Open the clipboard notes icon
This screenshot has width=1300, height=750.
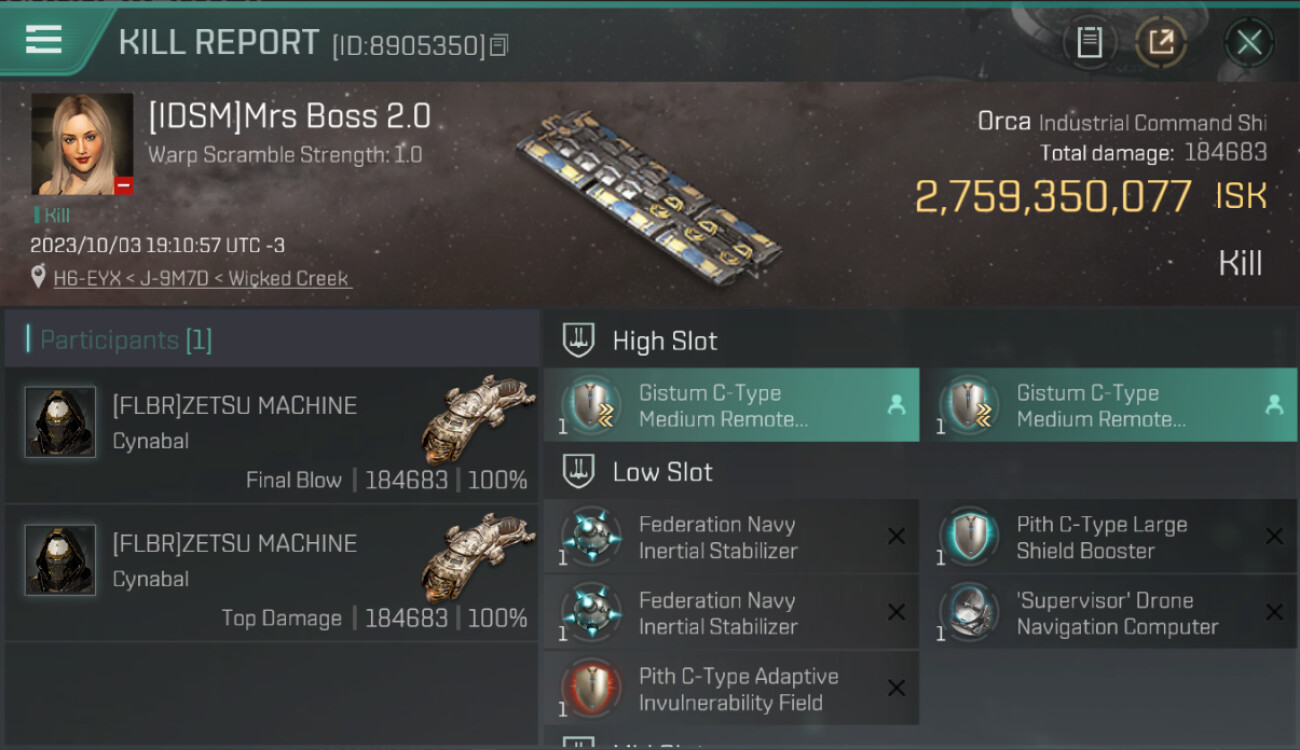[1089, 42]
